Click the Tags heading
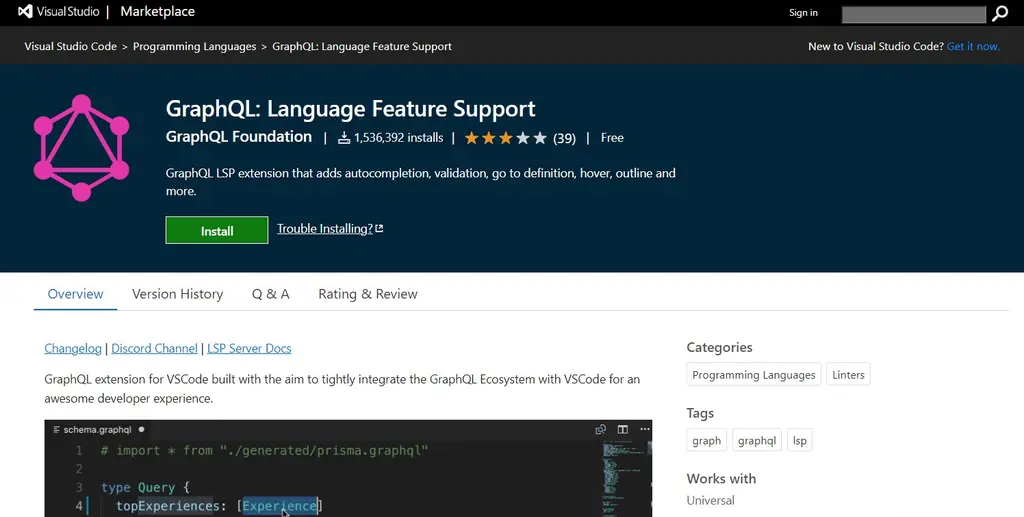The width and height of the screenshot is (1024, 517). coord(699,413)
